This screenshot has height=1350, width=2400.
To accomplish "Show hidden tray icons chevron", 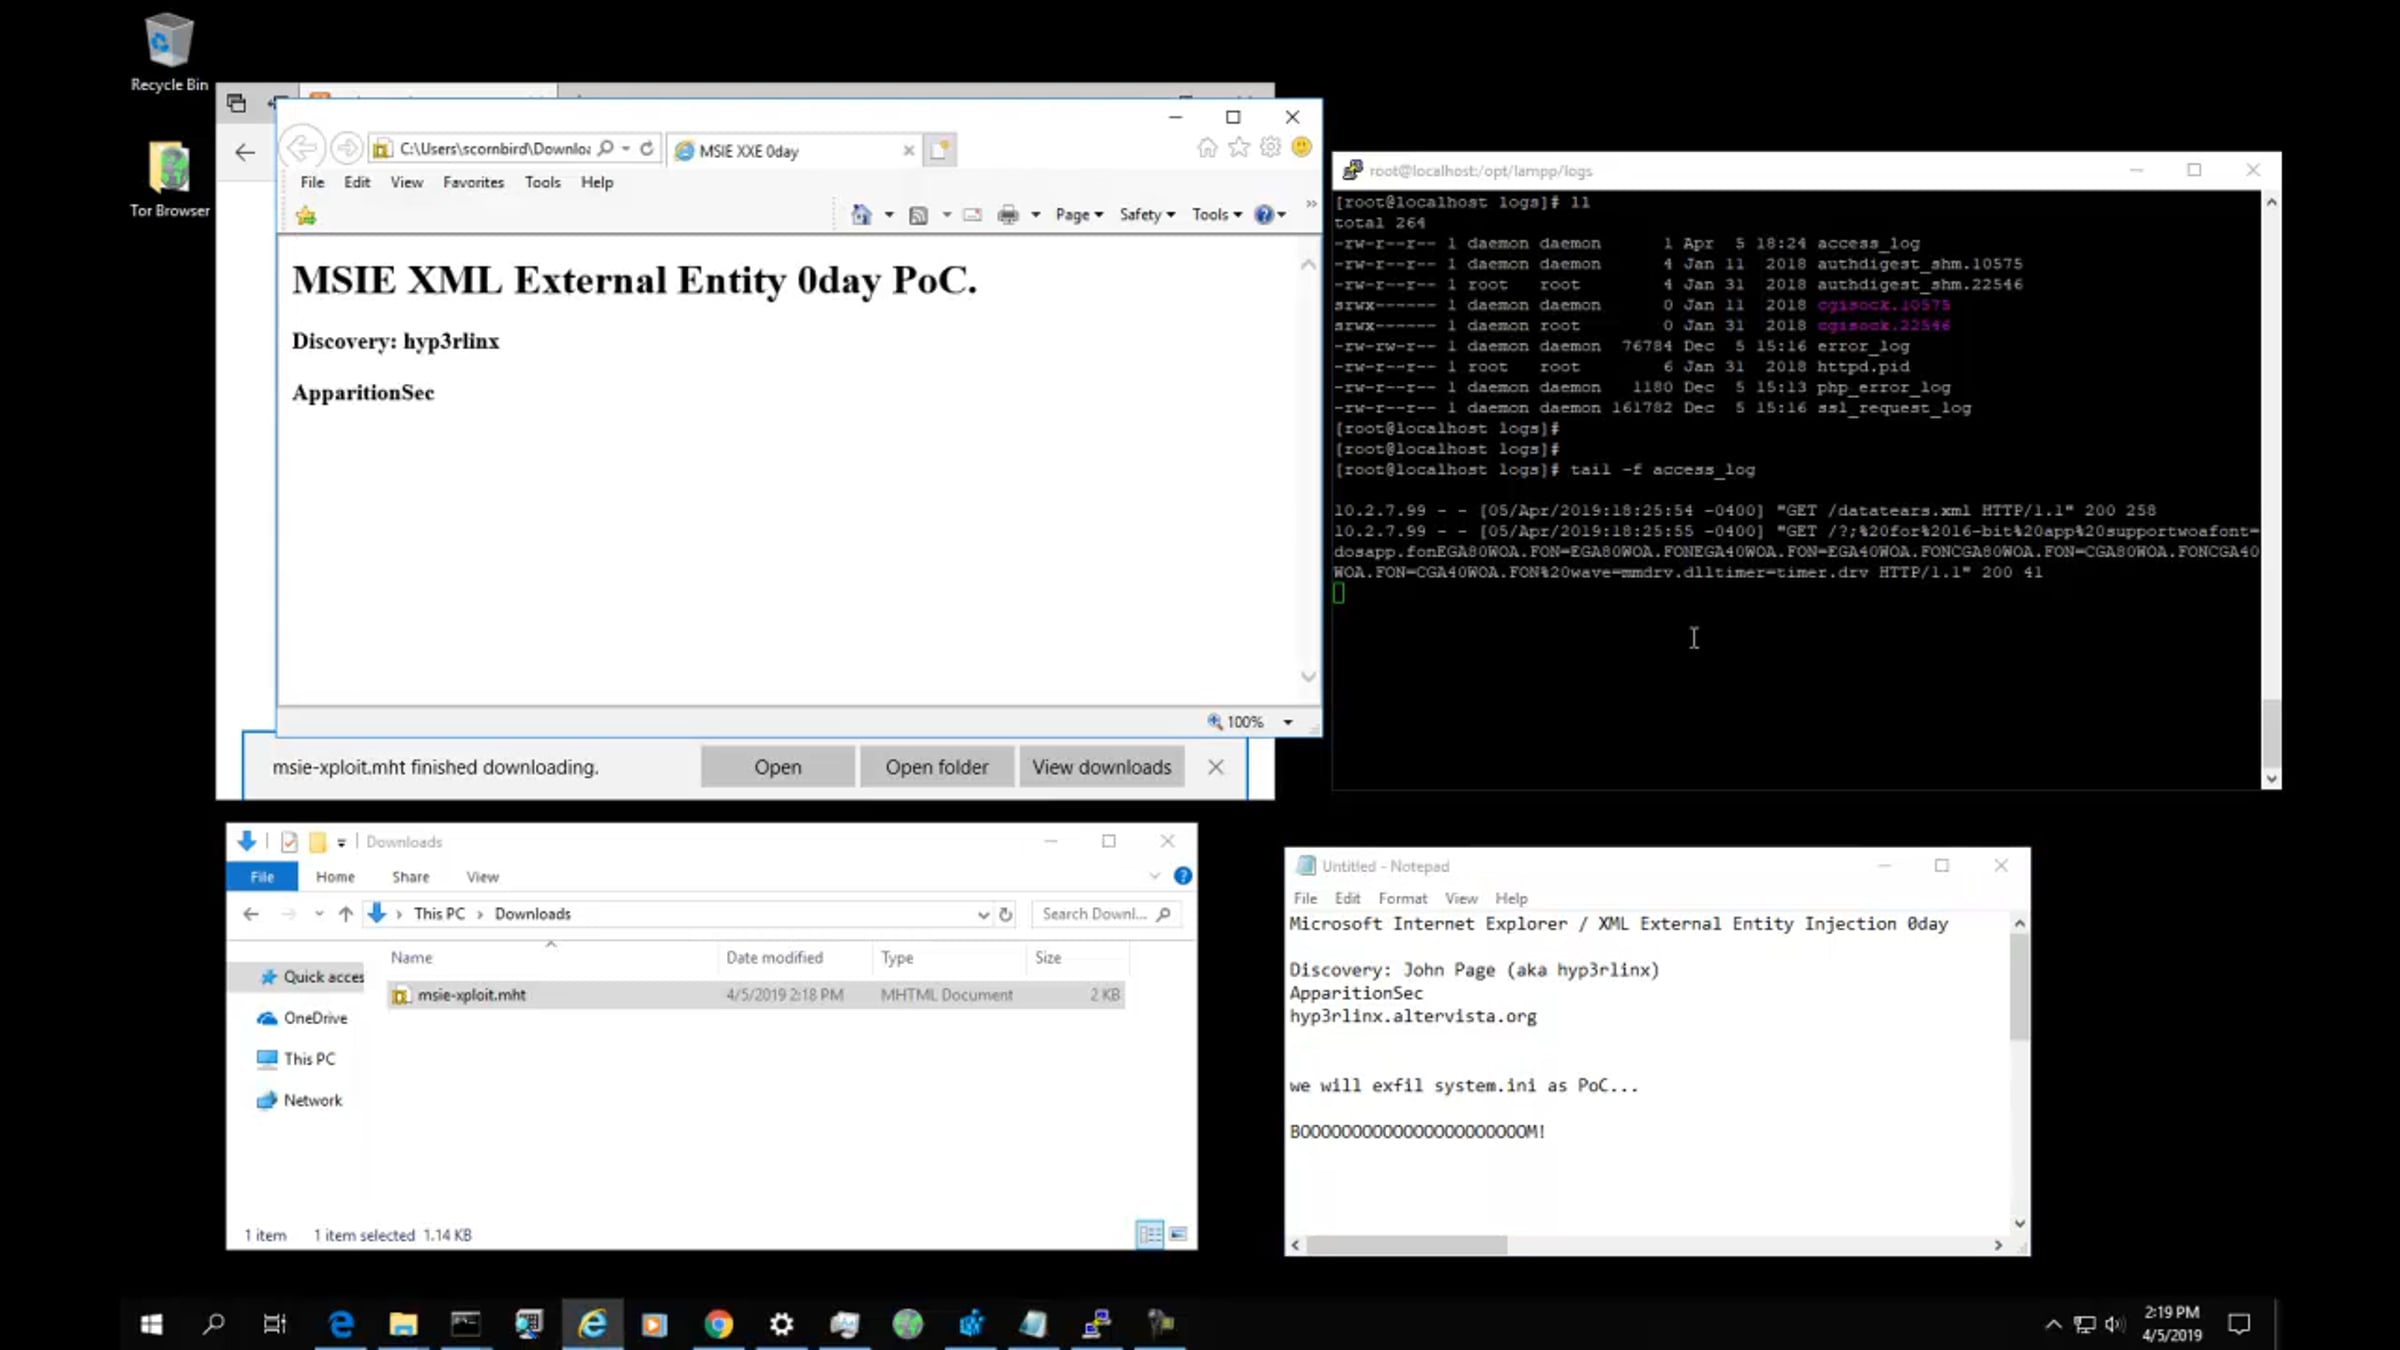I will [x=2053, y=1324].
